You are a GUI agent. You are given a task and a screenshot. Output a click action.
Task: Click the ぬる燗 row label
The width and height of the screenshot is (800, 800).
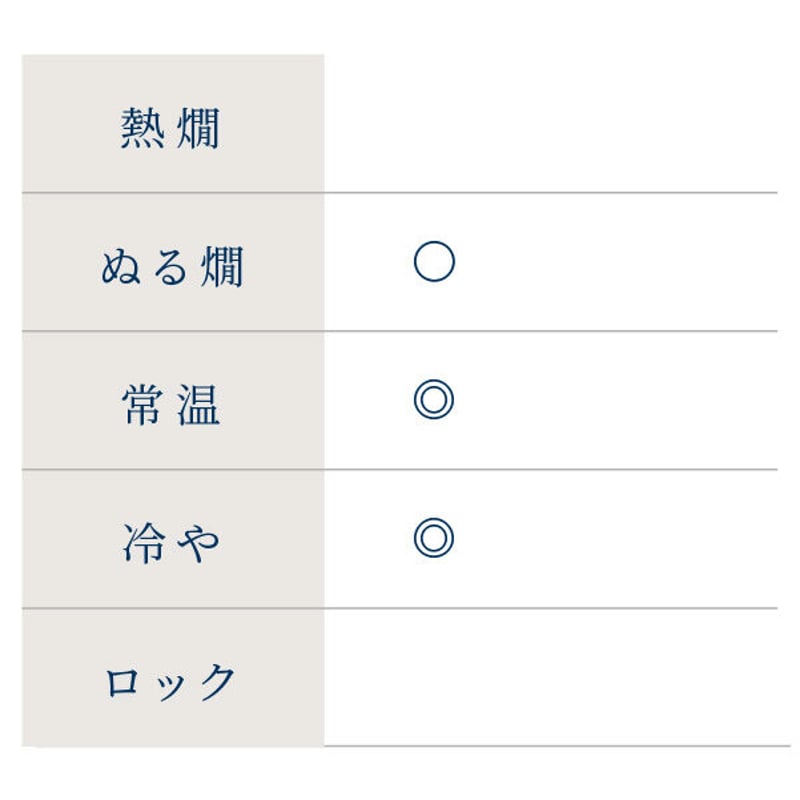(x=172, y=267)
